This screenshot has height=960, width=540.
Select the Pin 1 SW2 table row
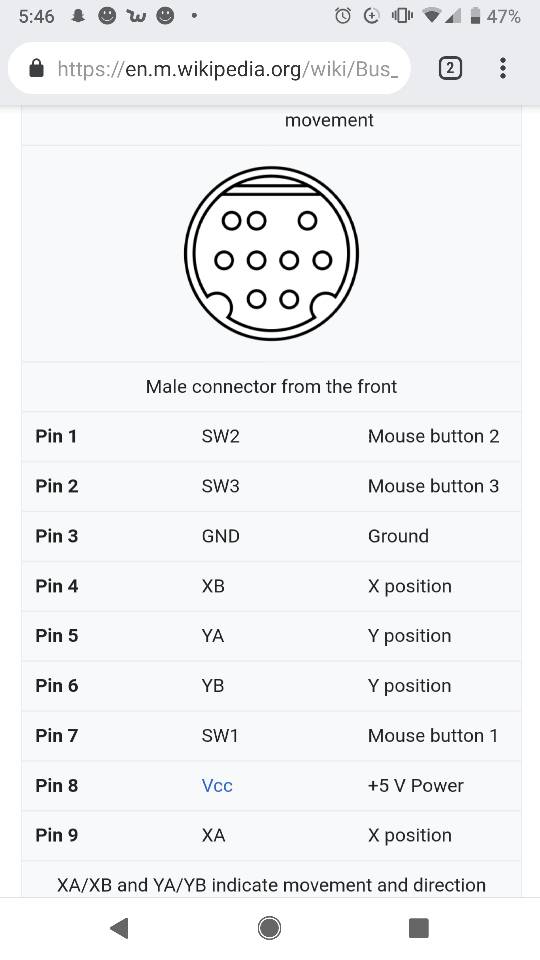(x=271, y=437)
